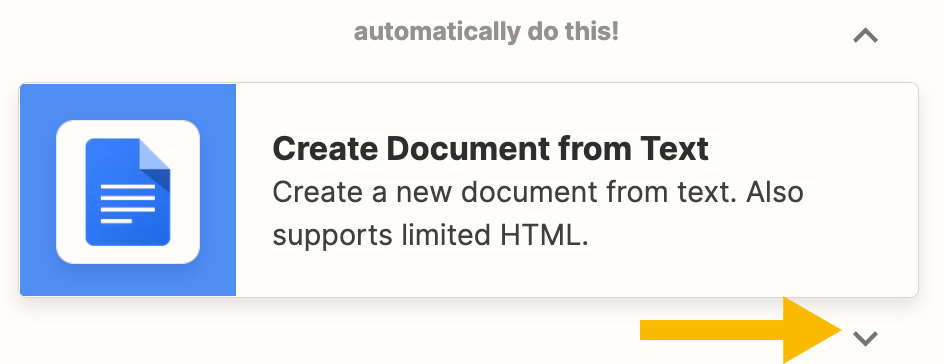Open the Create Document from Text title
944x364 pixels.
[490, 148]
